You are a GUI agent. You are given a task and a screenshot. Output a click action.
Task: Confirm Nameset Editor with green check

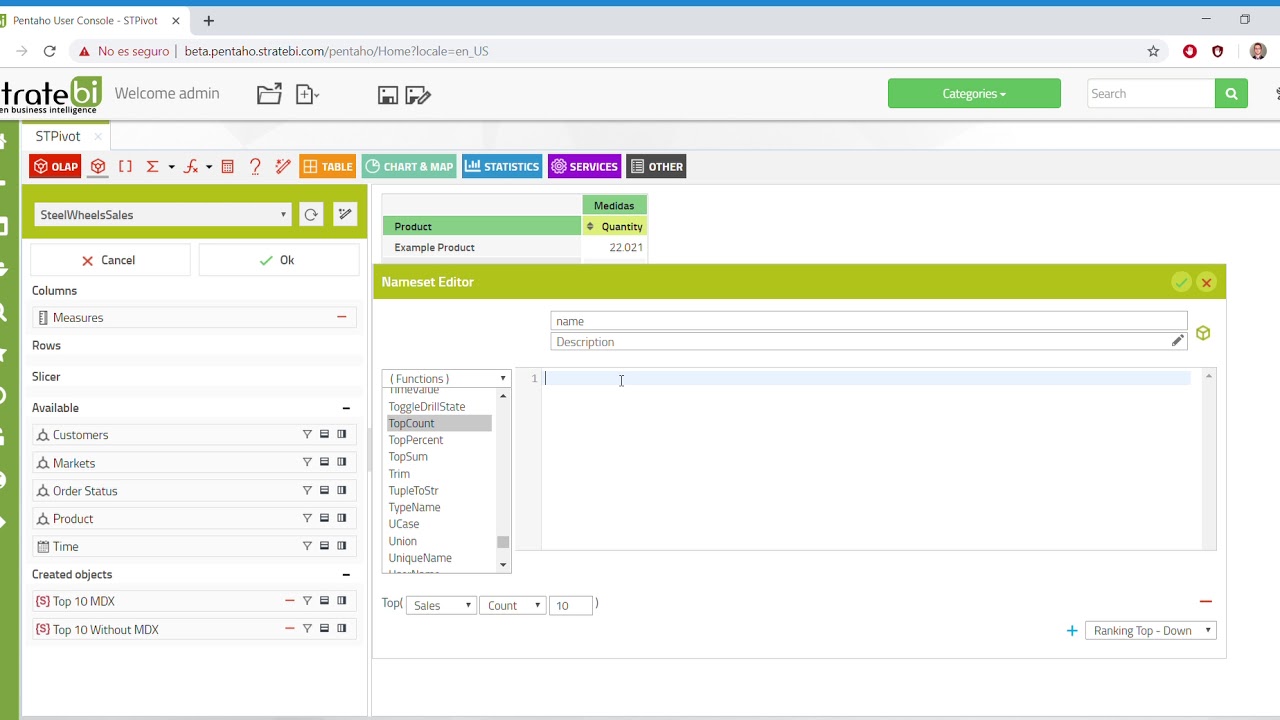pyautogui.click(x=1181, y=283)
